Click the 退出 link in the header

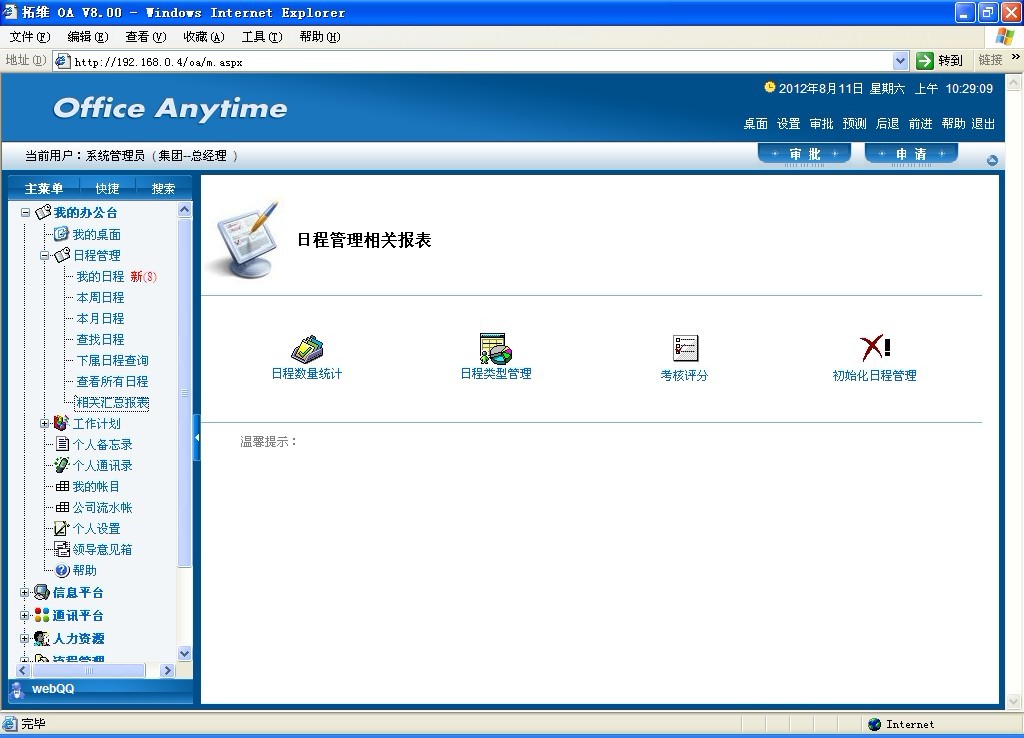983,124
